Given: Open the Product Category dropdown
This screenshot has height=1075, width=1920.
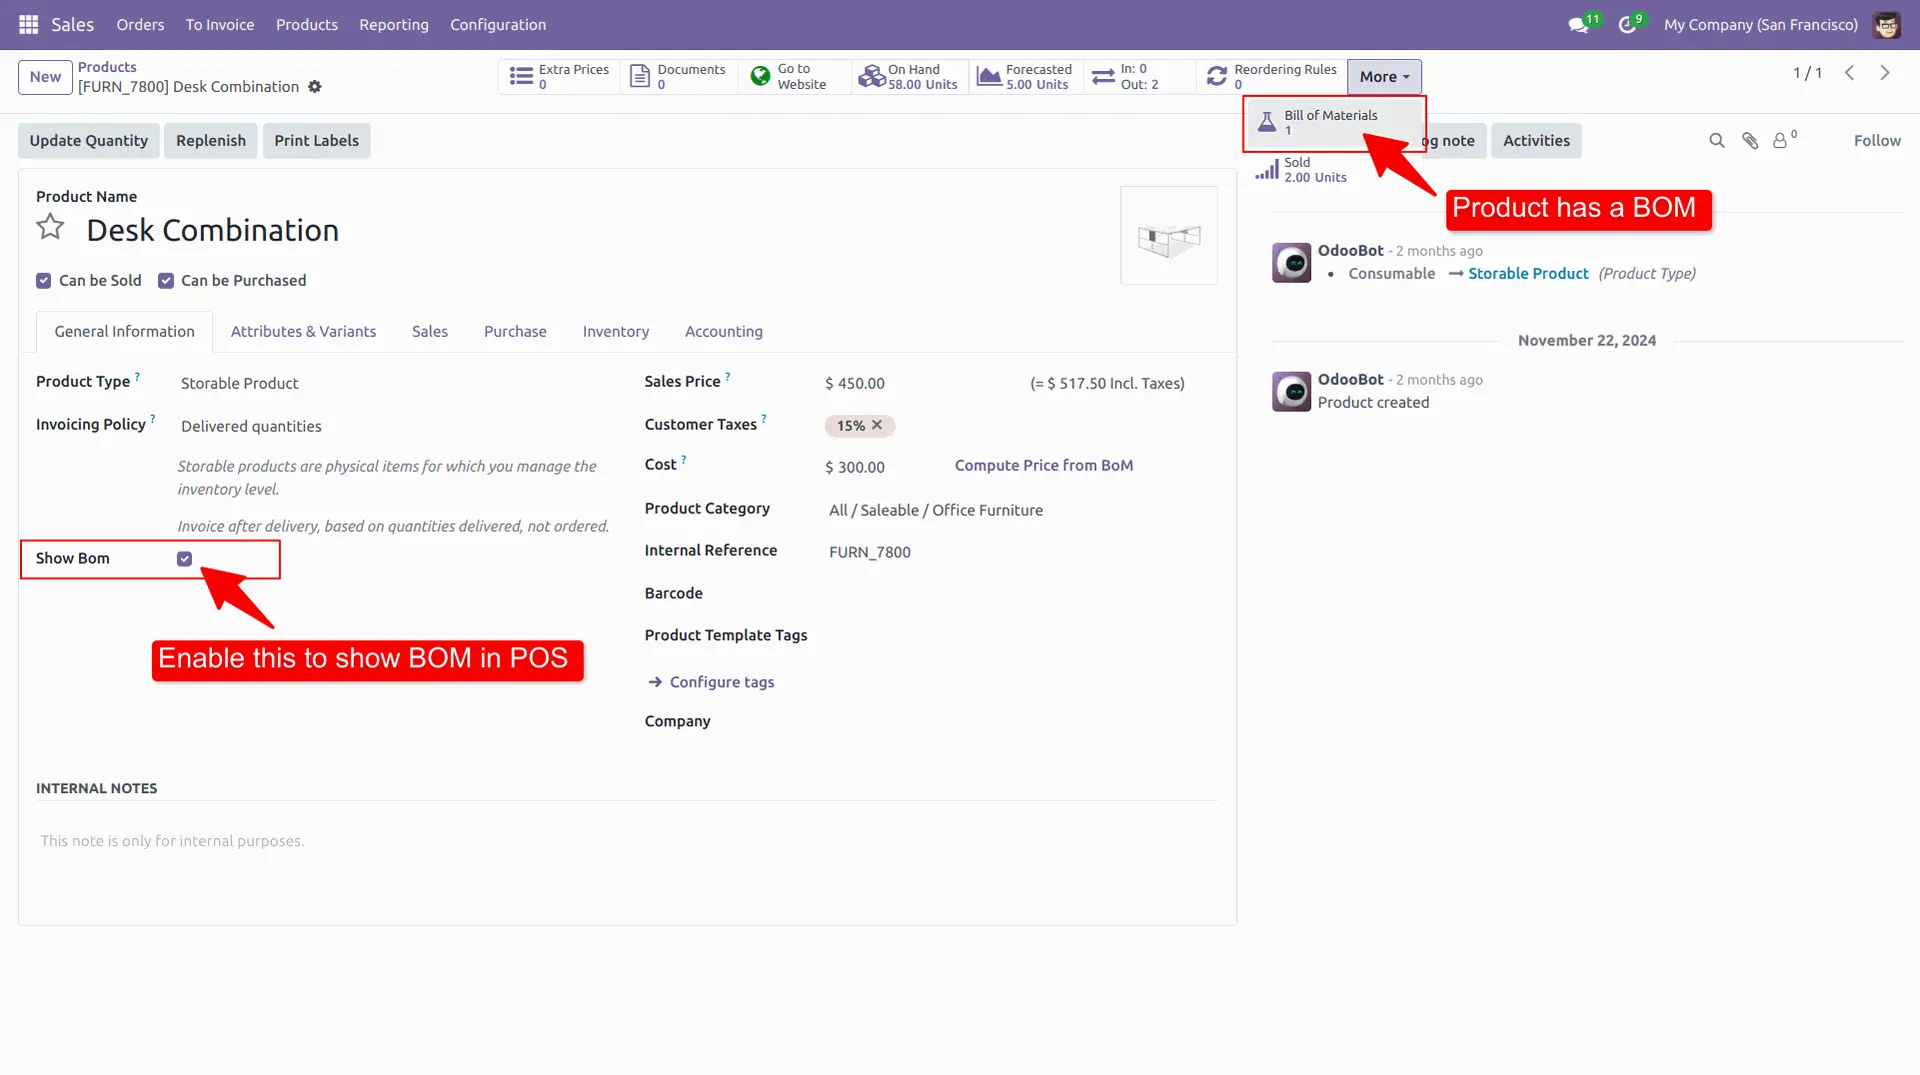Looking at the screenshot, I should click(1020, 510).
